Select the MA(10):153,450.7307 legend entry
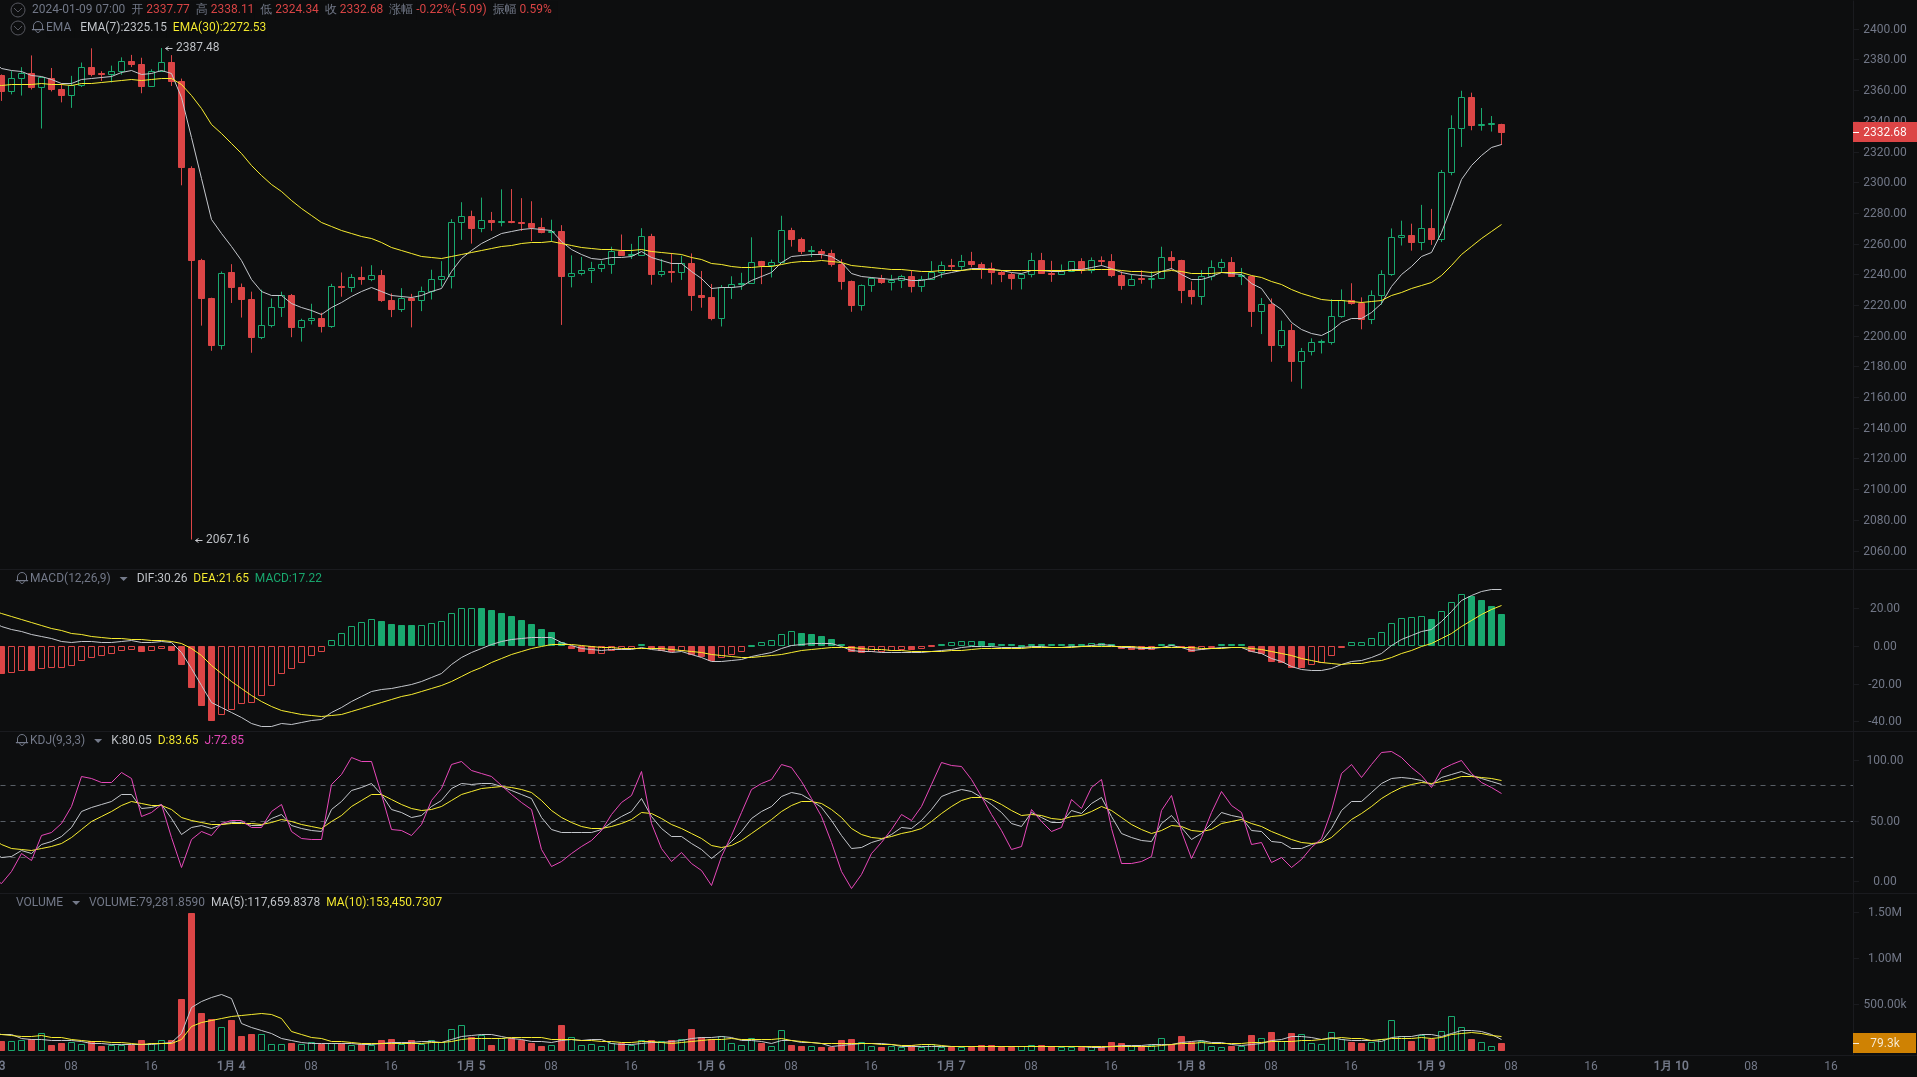Viewport: 1917px width, 1077px height. point(385,901)
